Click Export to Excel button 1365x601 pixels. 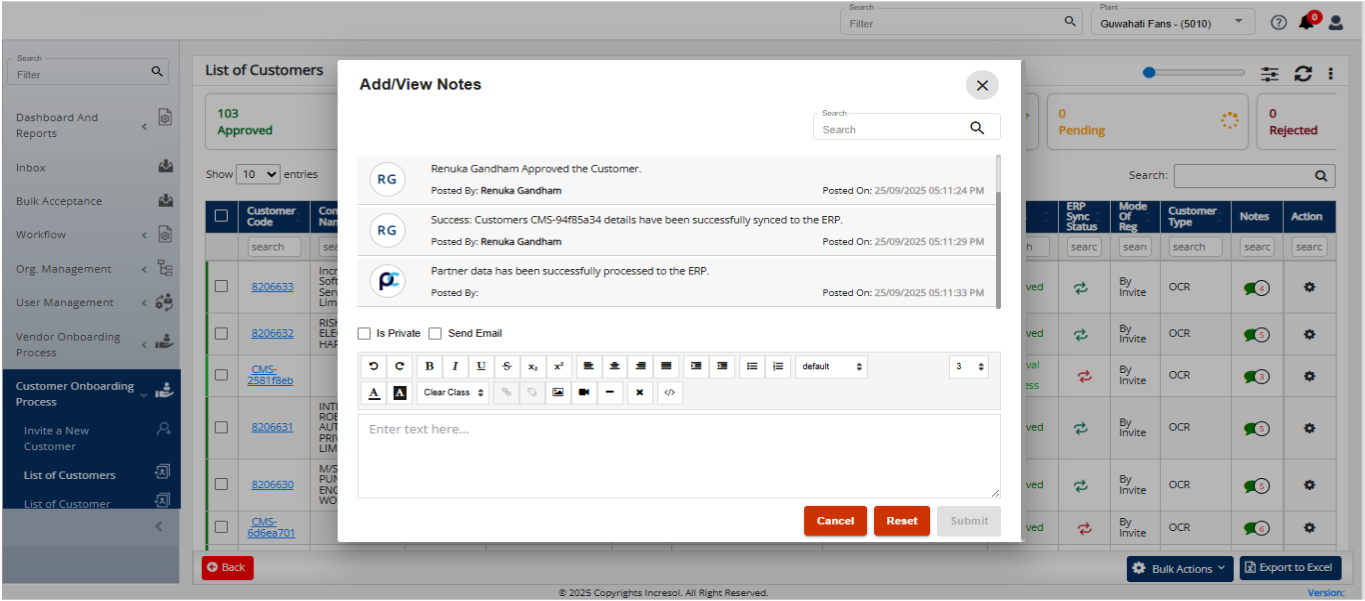point(1291,568)
